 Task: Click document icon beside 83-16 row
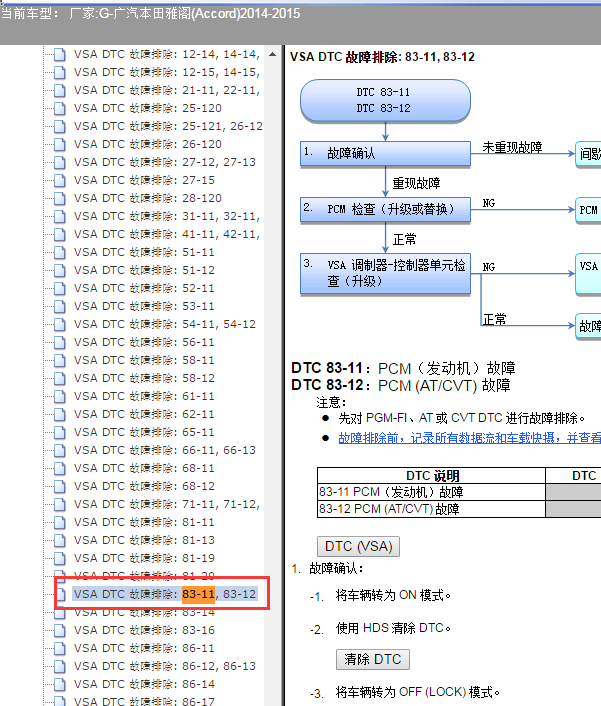(59, 630)
